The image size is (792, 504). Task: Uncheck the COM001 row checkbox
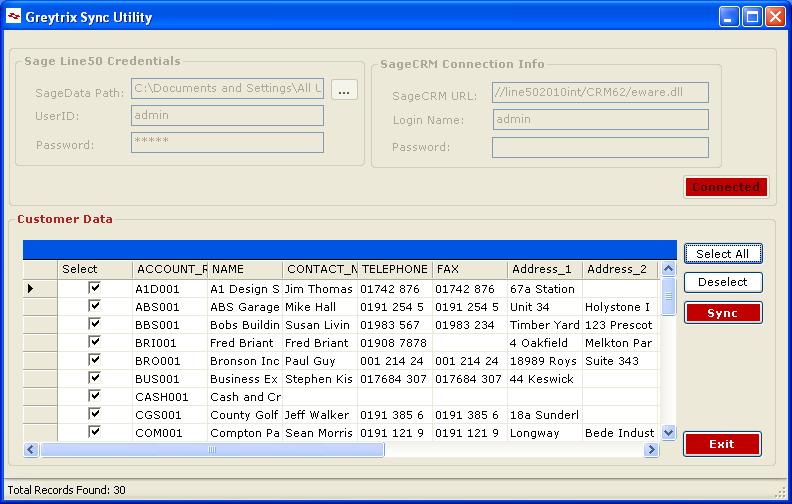pyautogui.click(x=94, y=432)
